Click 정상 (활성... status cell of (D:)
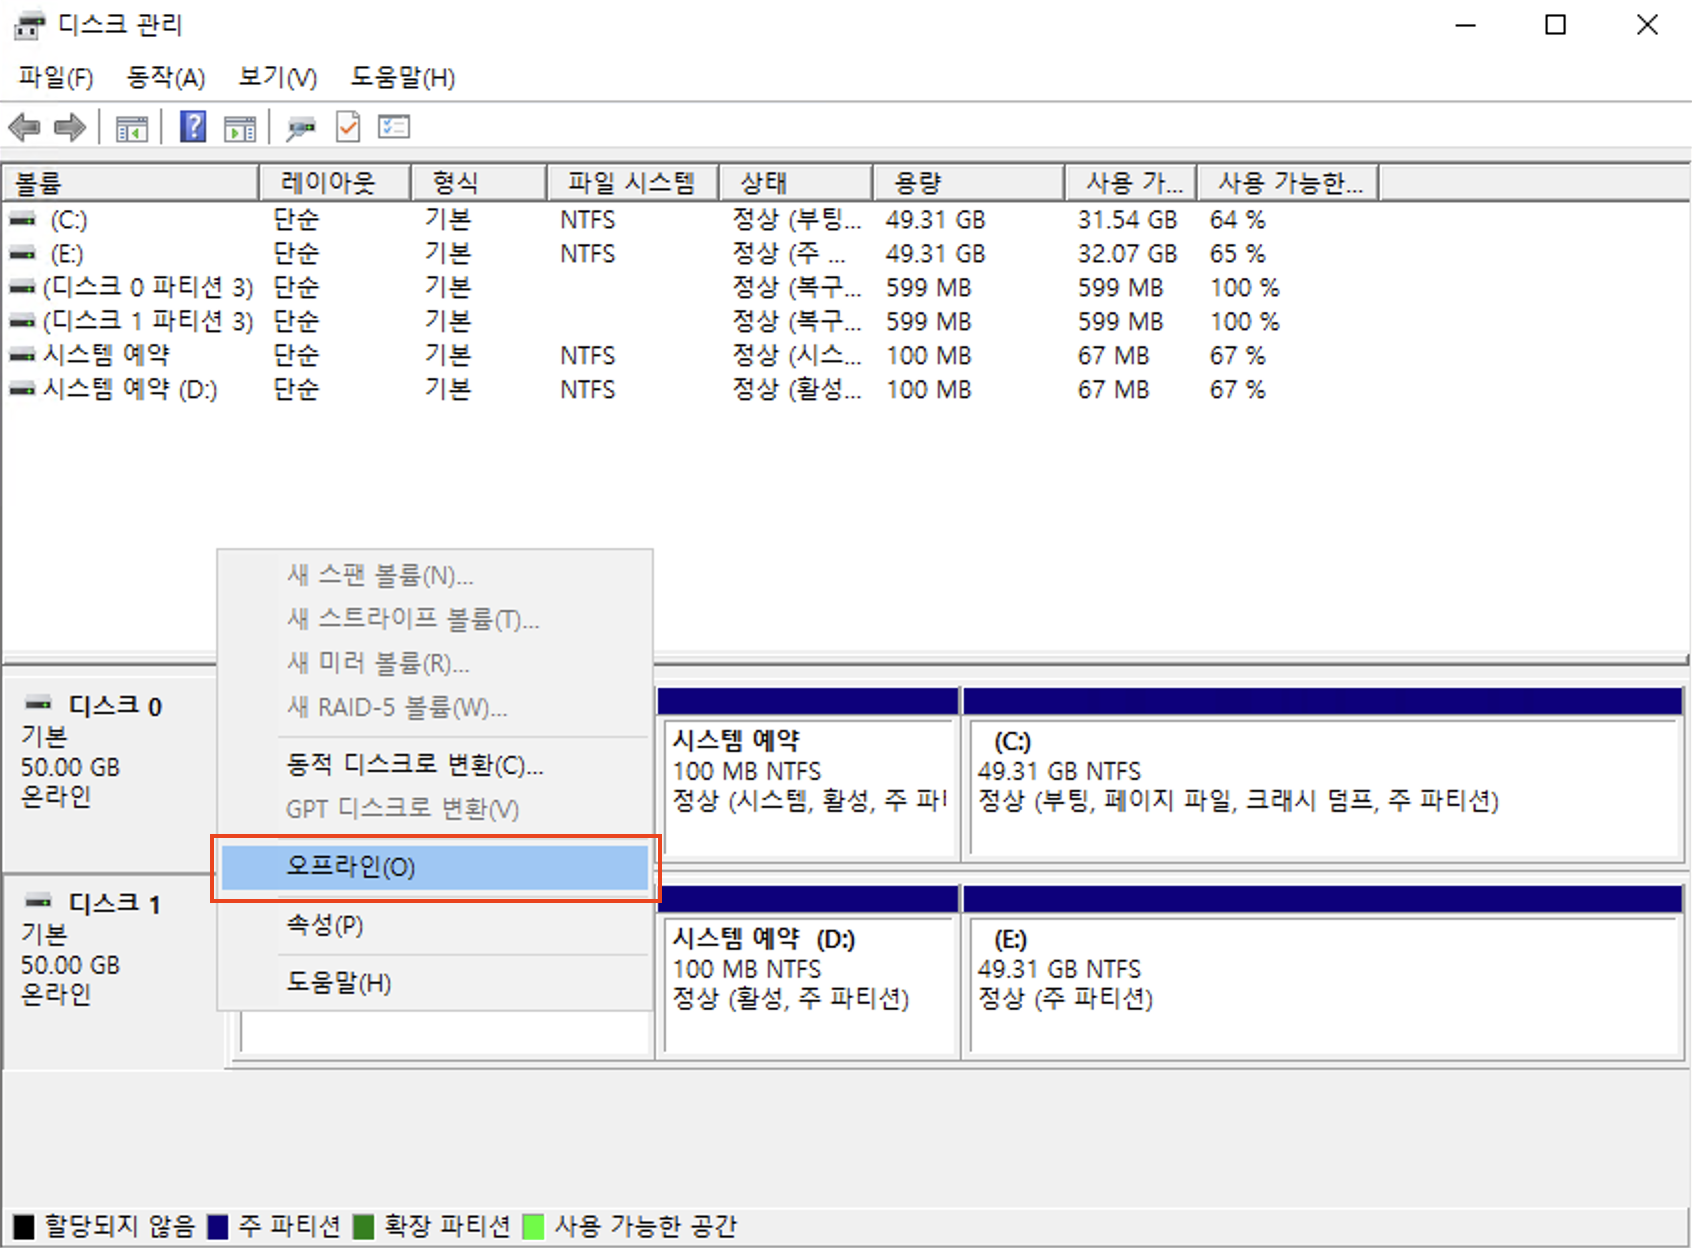The image size is (1692, 1248). click(796, 389)
